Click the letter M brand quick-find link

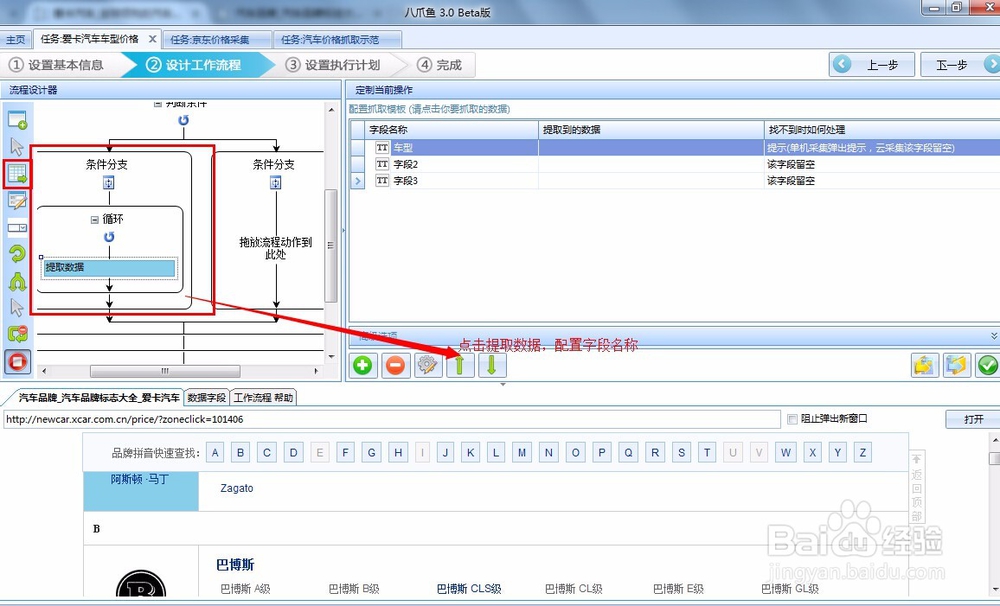(522, 452)
